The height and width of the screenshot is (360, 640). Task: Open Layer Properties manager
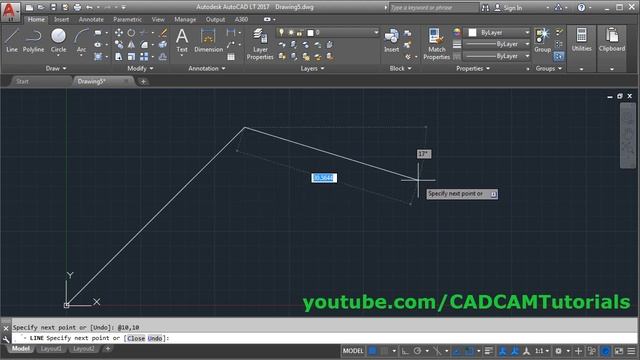coord(260,44)
